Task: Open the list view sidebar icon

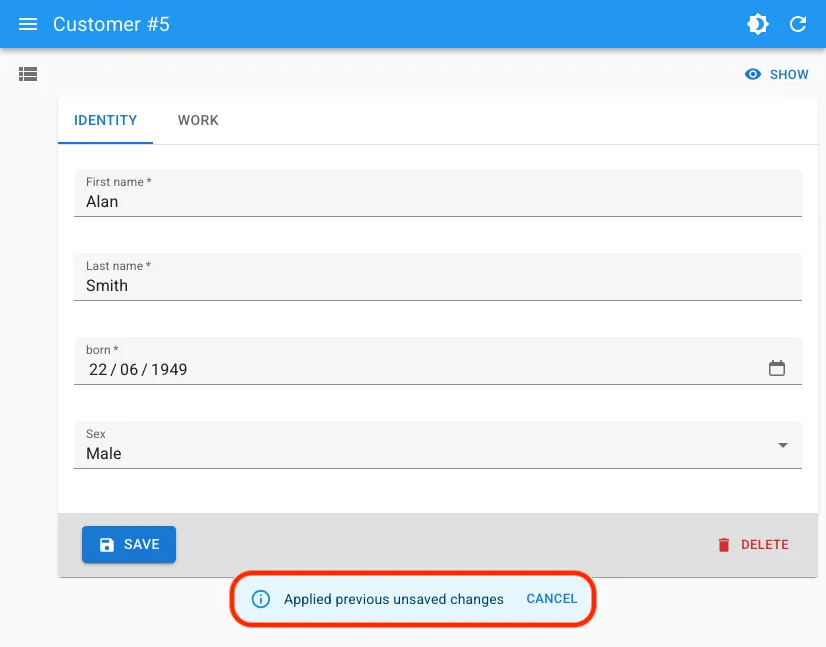Action: 28,73
